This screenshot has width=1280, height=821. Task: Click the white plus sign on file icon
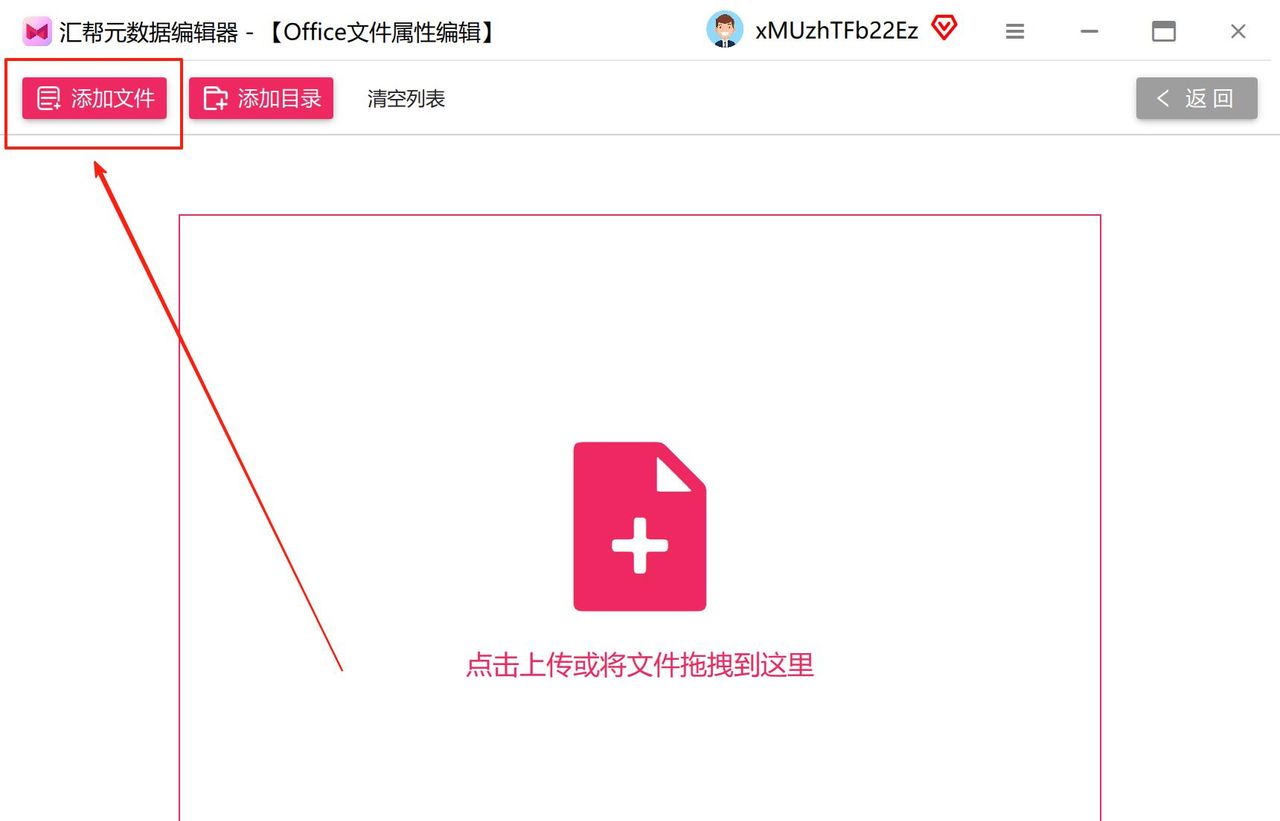[640, 545]
